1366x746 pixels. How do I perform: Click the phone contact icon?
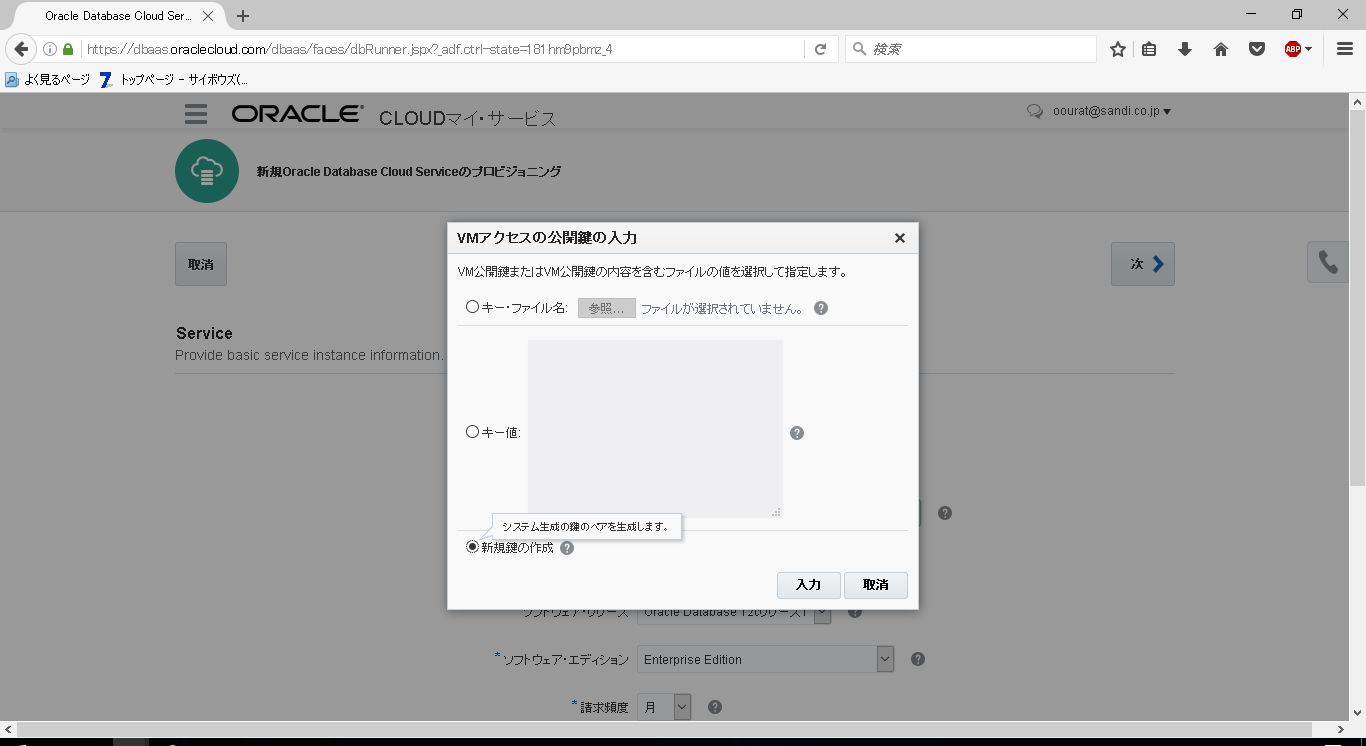(x=1328, y=262)
